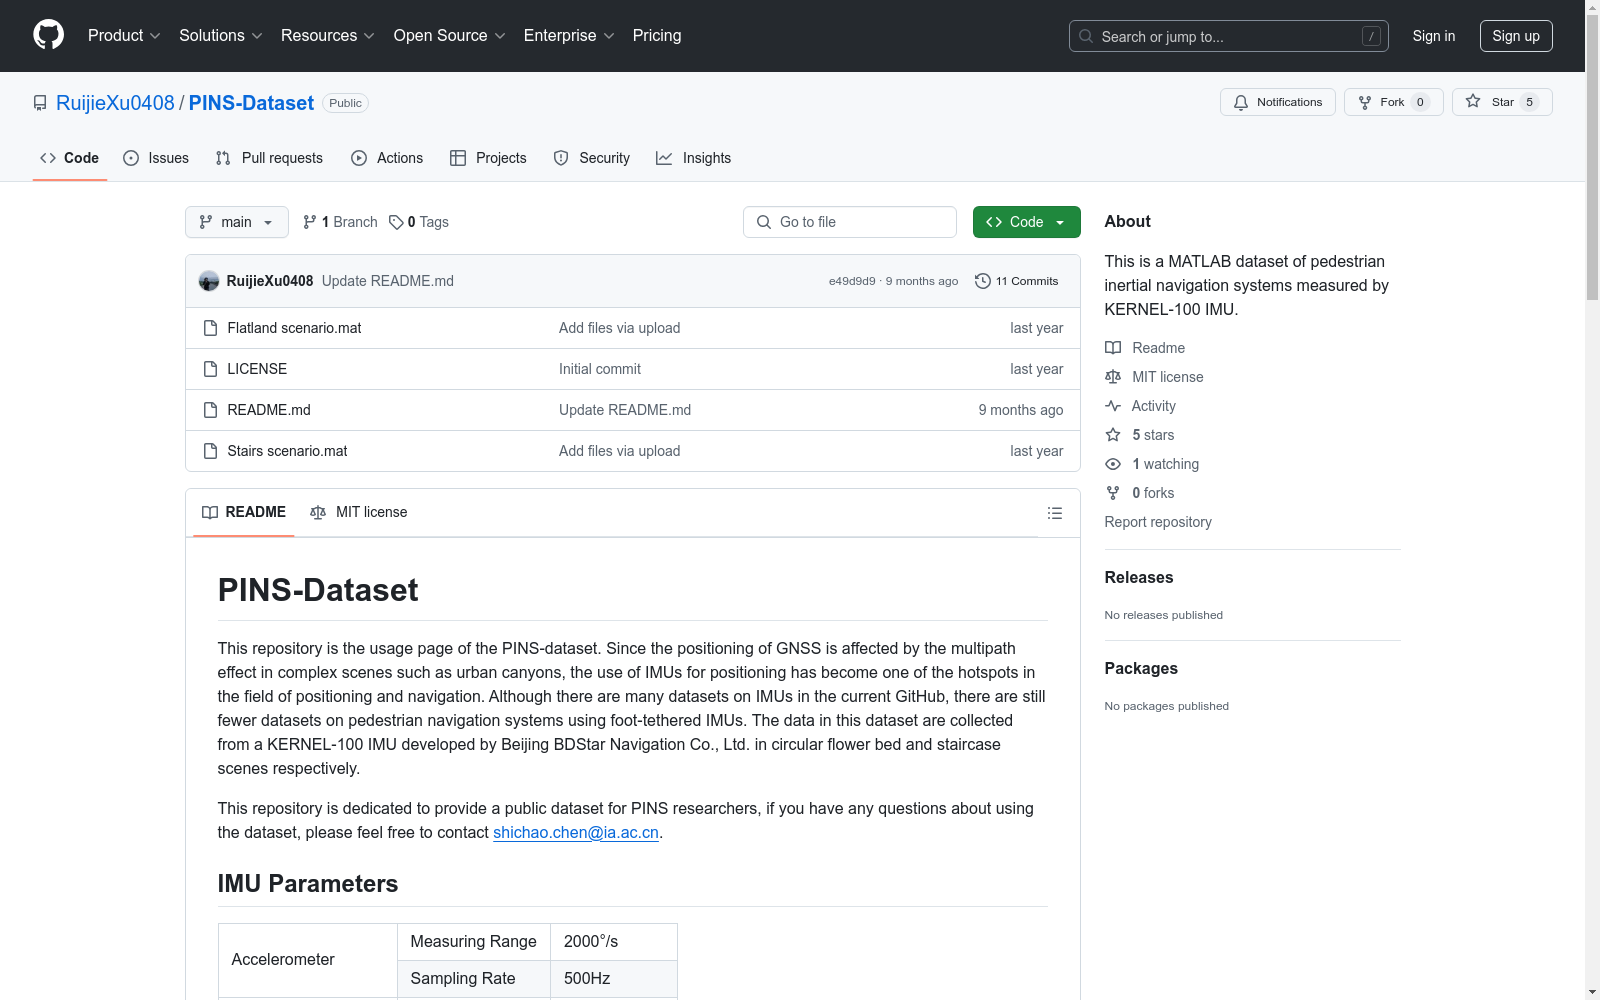Click RuijieXu0408 avatar in commit bar
This screenshot has height=1000, width=1600.
(209, 281)
